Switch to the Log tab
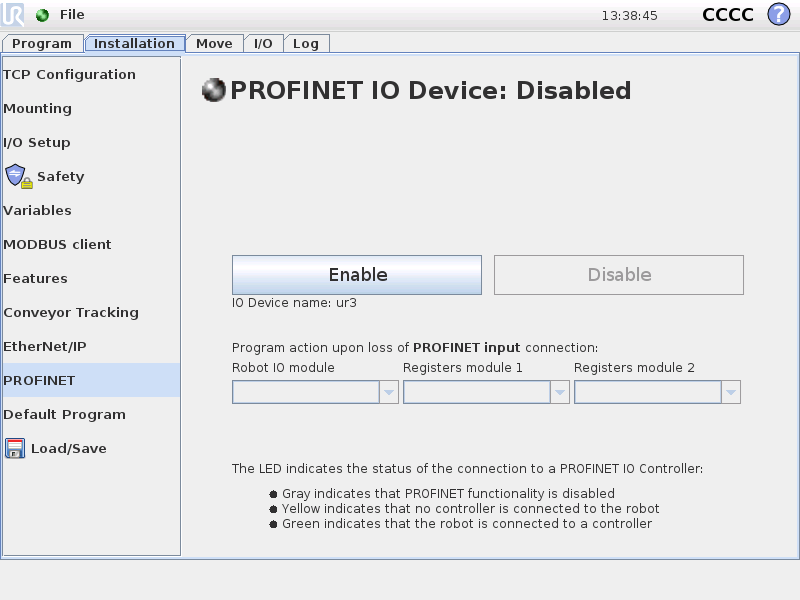 point(306,43)
